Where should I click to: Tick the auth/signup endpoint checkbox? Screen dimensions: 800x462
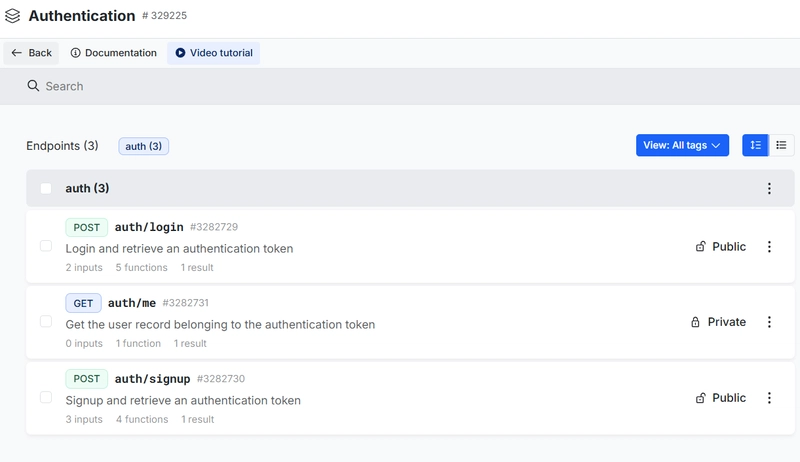pyautogui.click(x=46, y=397)
